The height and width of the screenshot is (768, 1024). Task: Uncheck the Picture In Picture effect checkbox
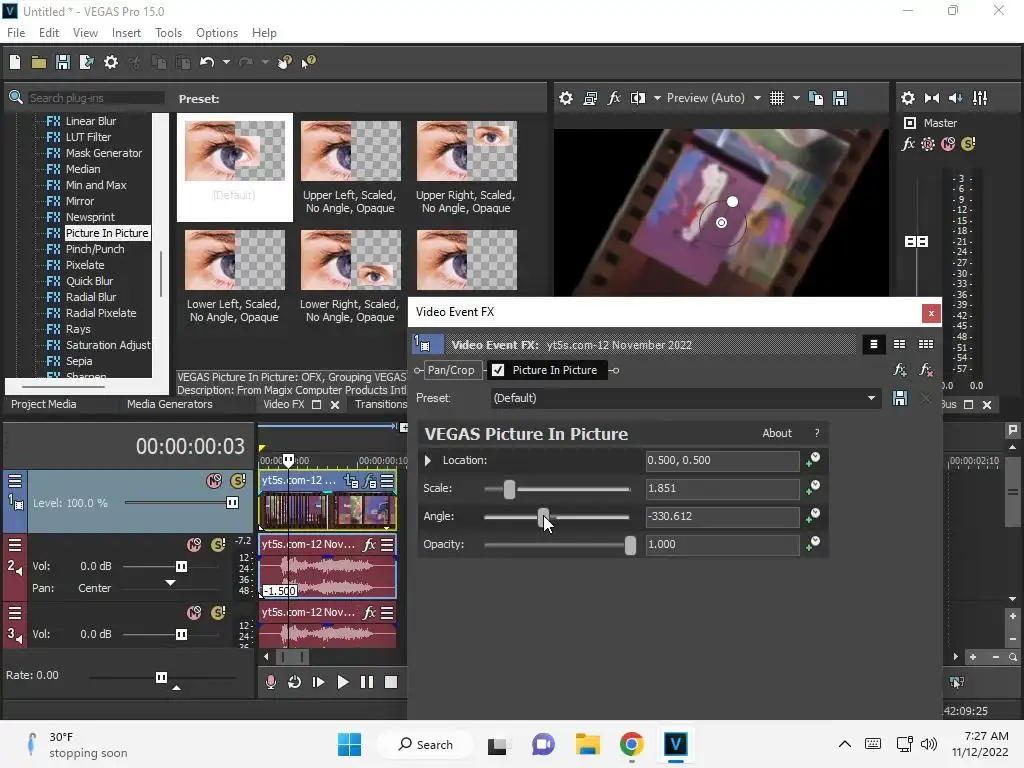click(x=498, y=370)
